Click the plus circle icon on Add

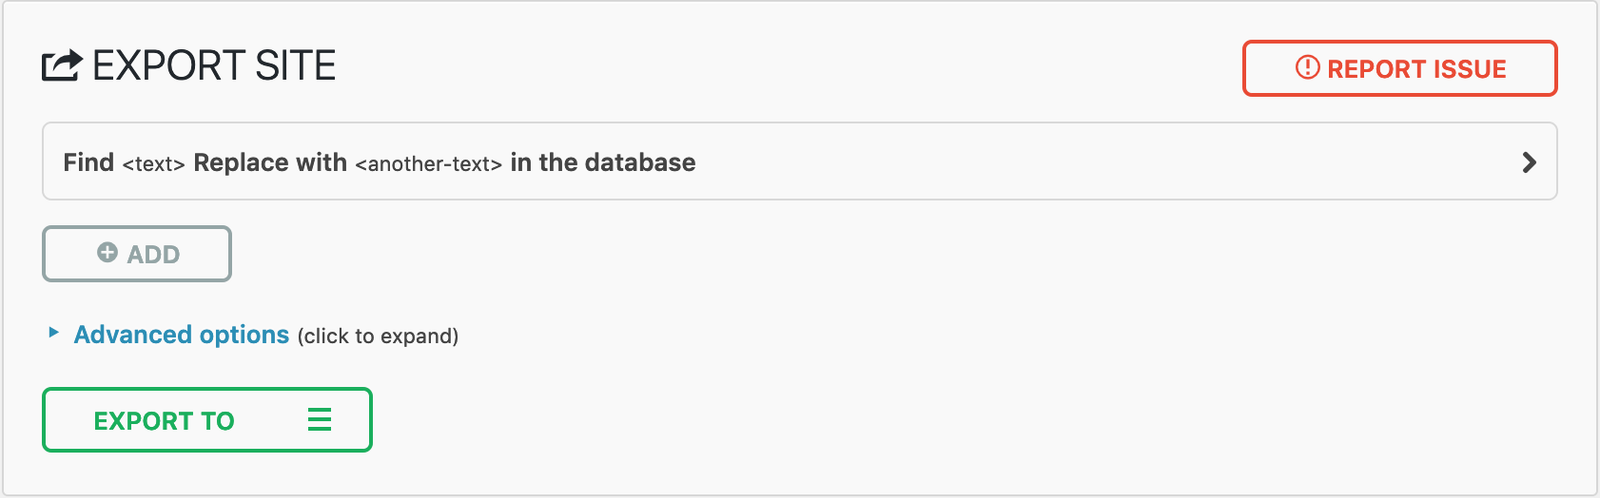[x=107, y=253]
